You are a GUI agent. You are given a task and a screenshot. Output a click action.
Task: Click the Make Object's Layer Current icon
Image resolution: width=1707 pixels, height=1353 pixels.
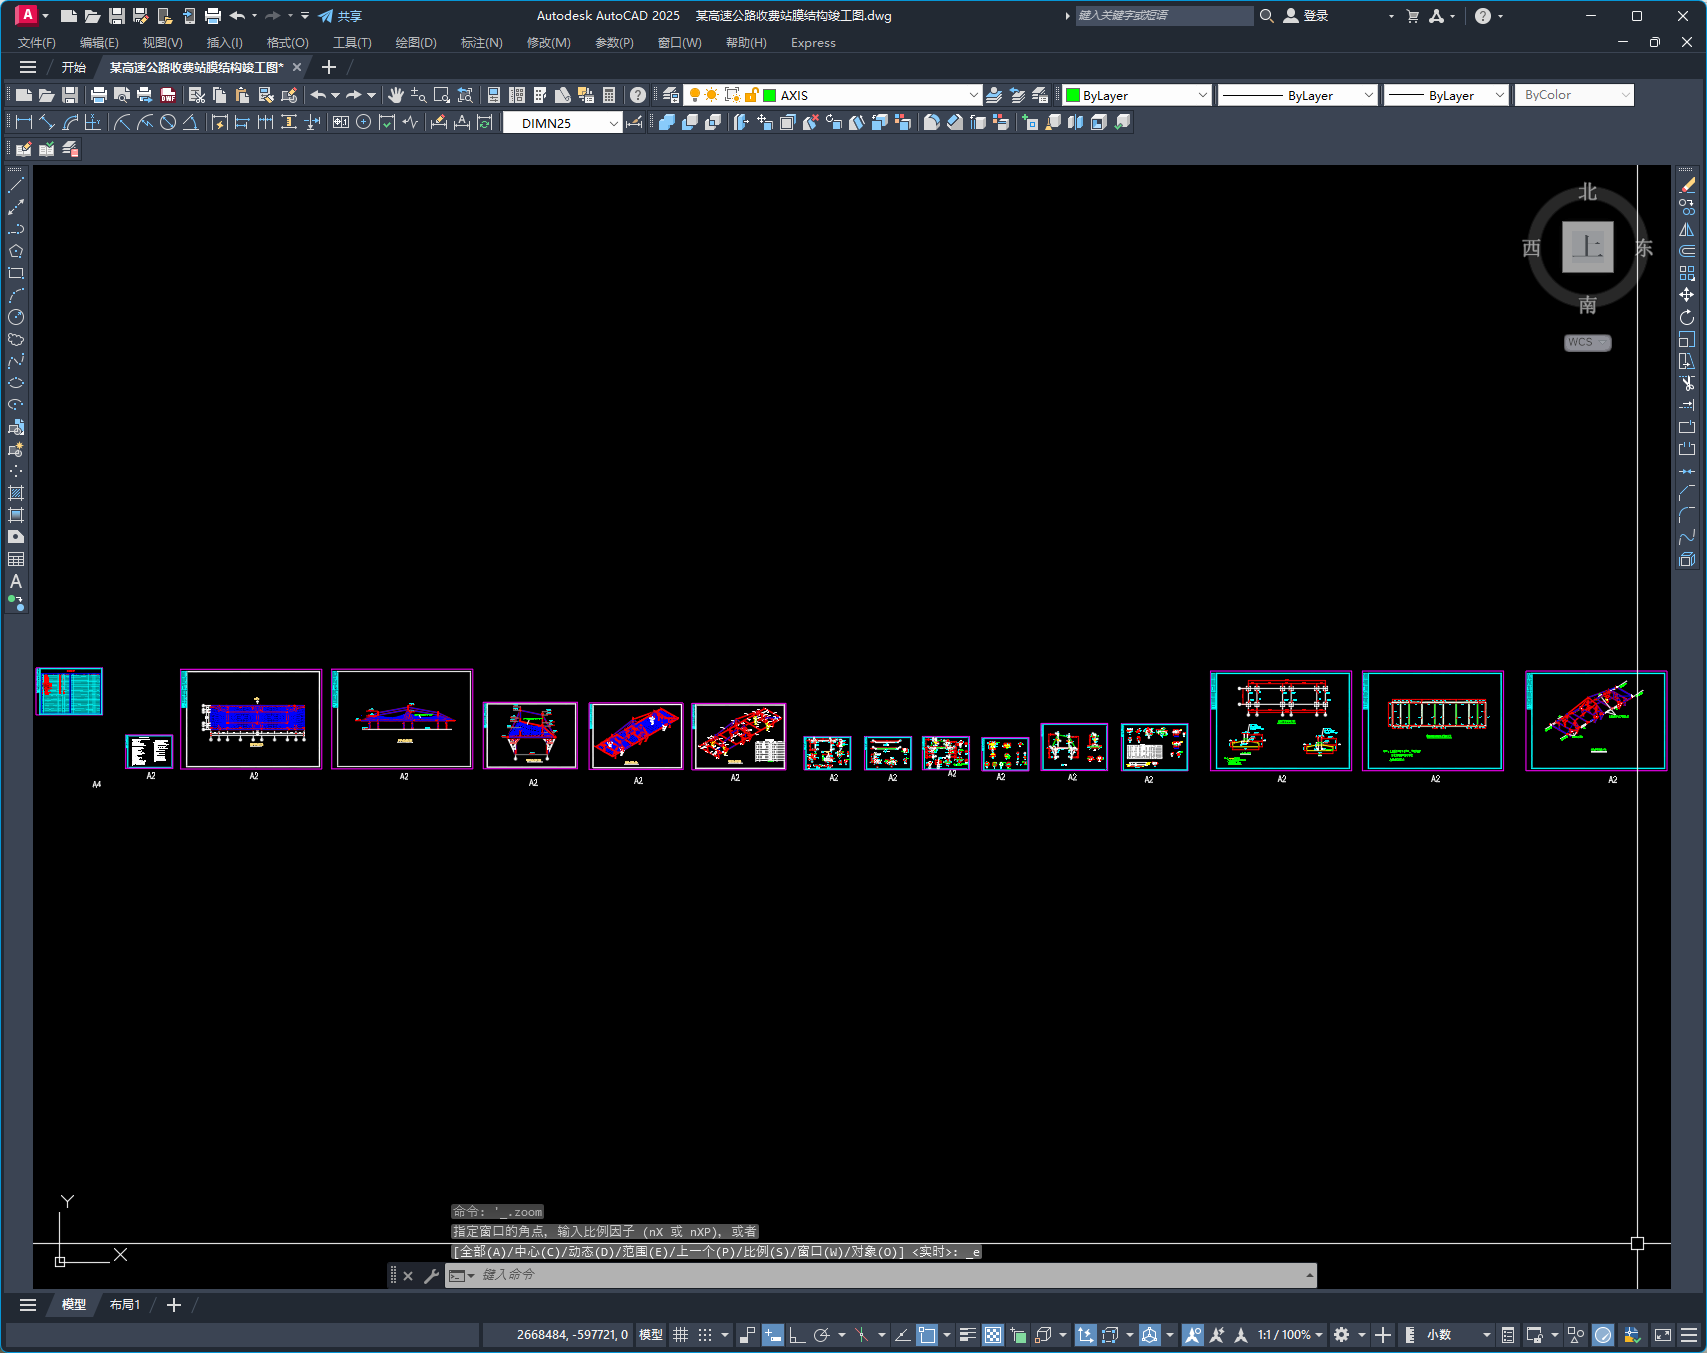click(x=994, y=95)
